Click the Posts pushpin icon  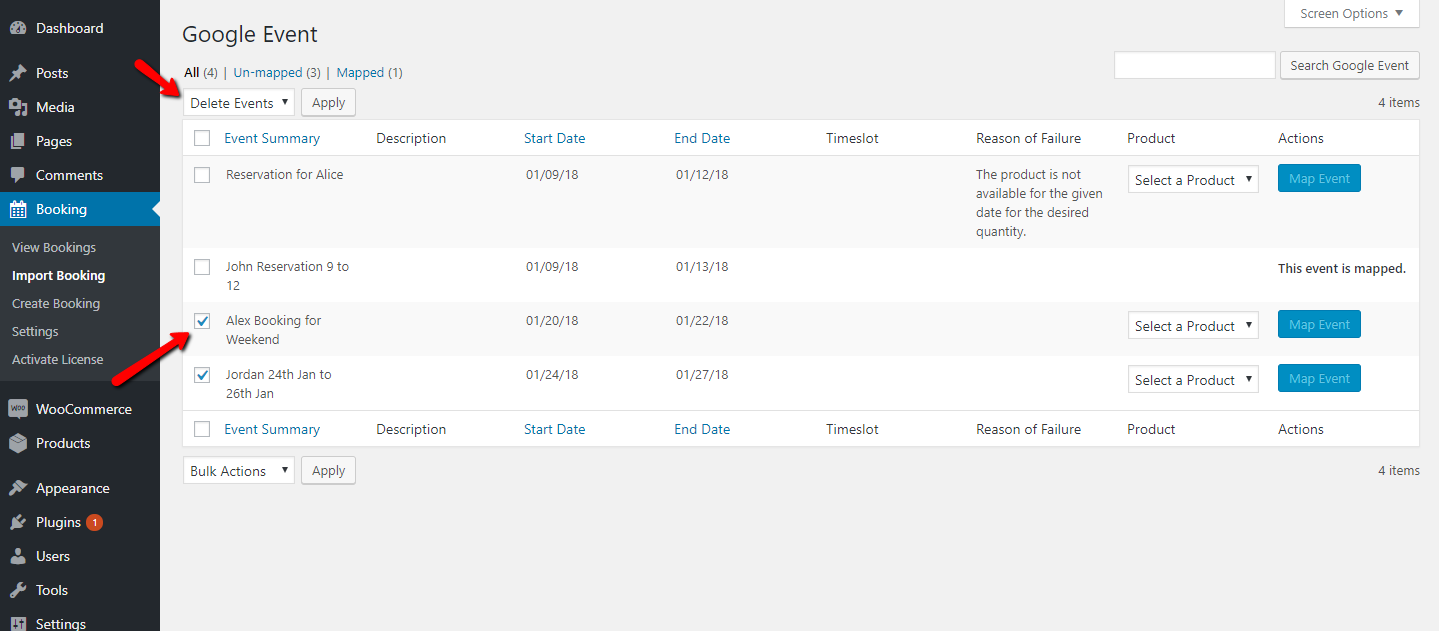pyautogui.click(x=18, y=73)
